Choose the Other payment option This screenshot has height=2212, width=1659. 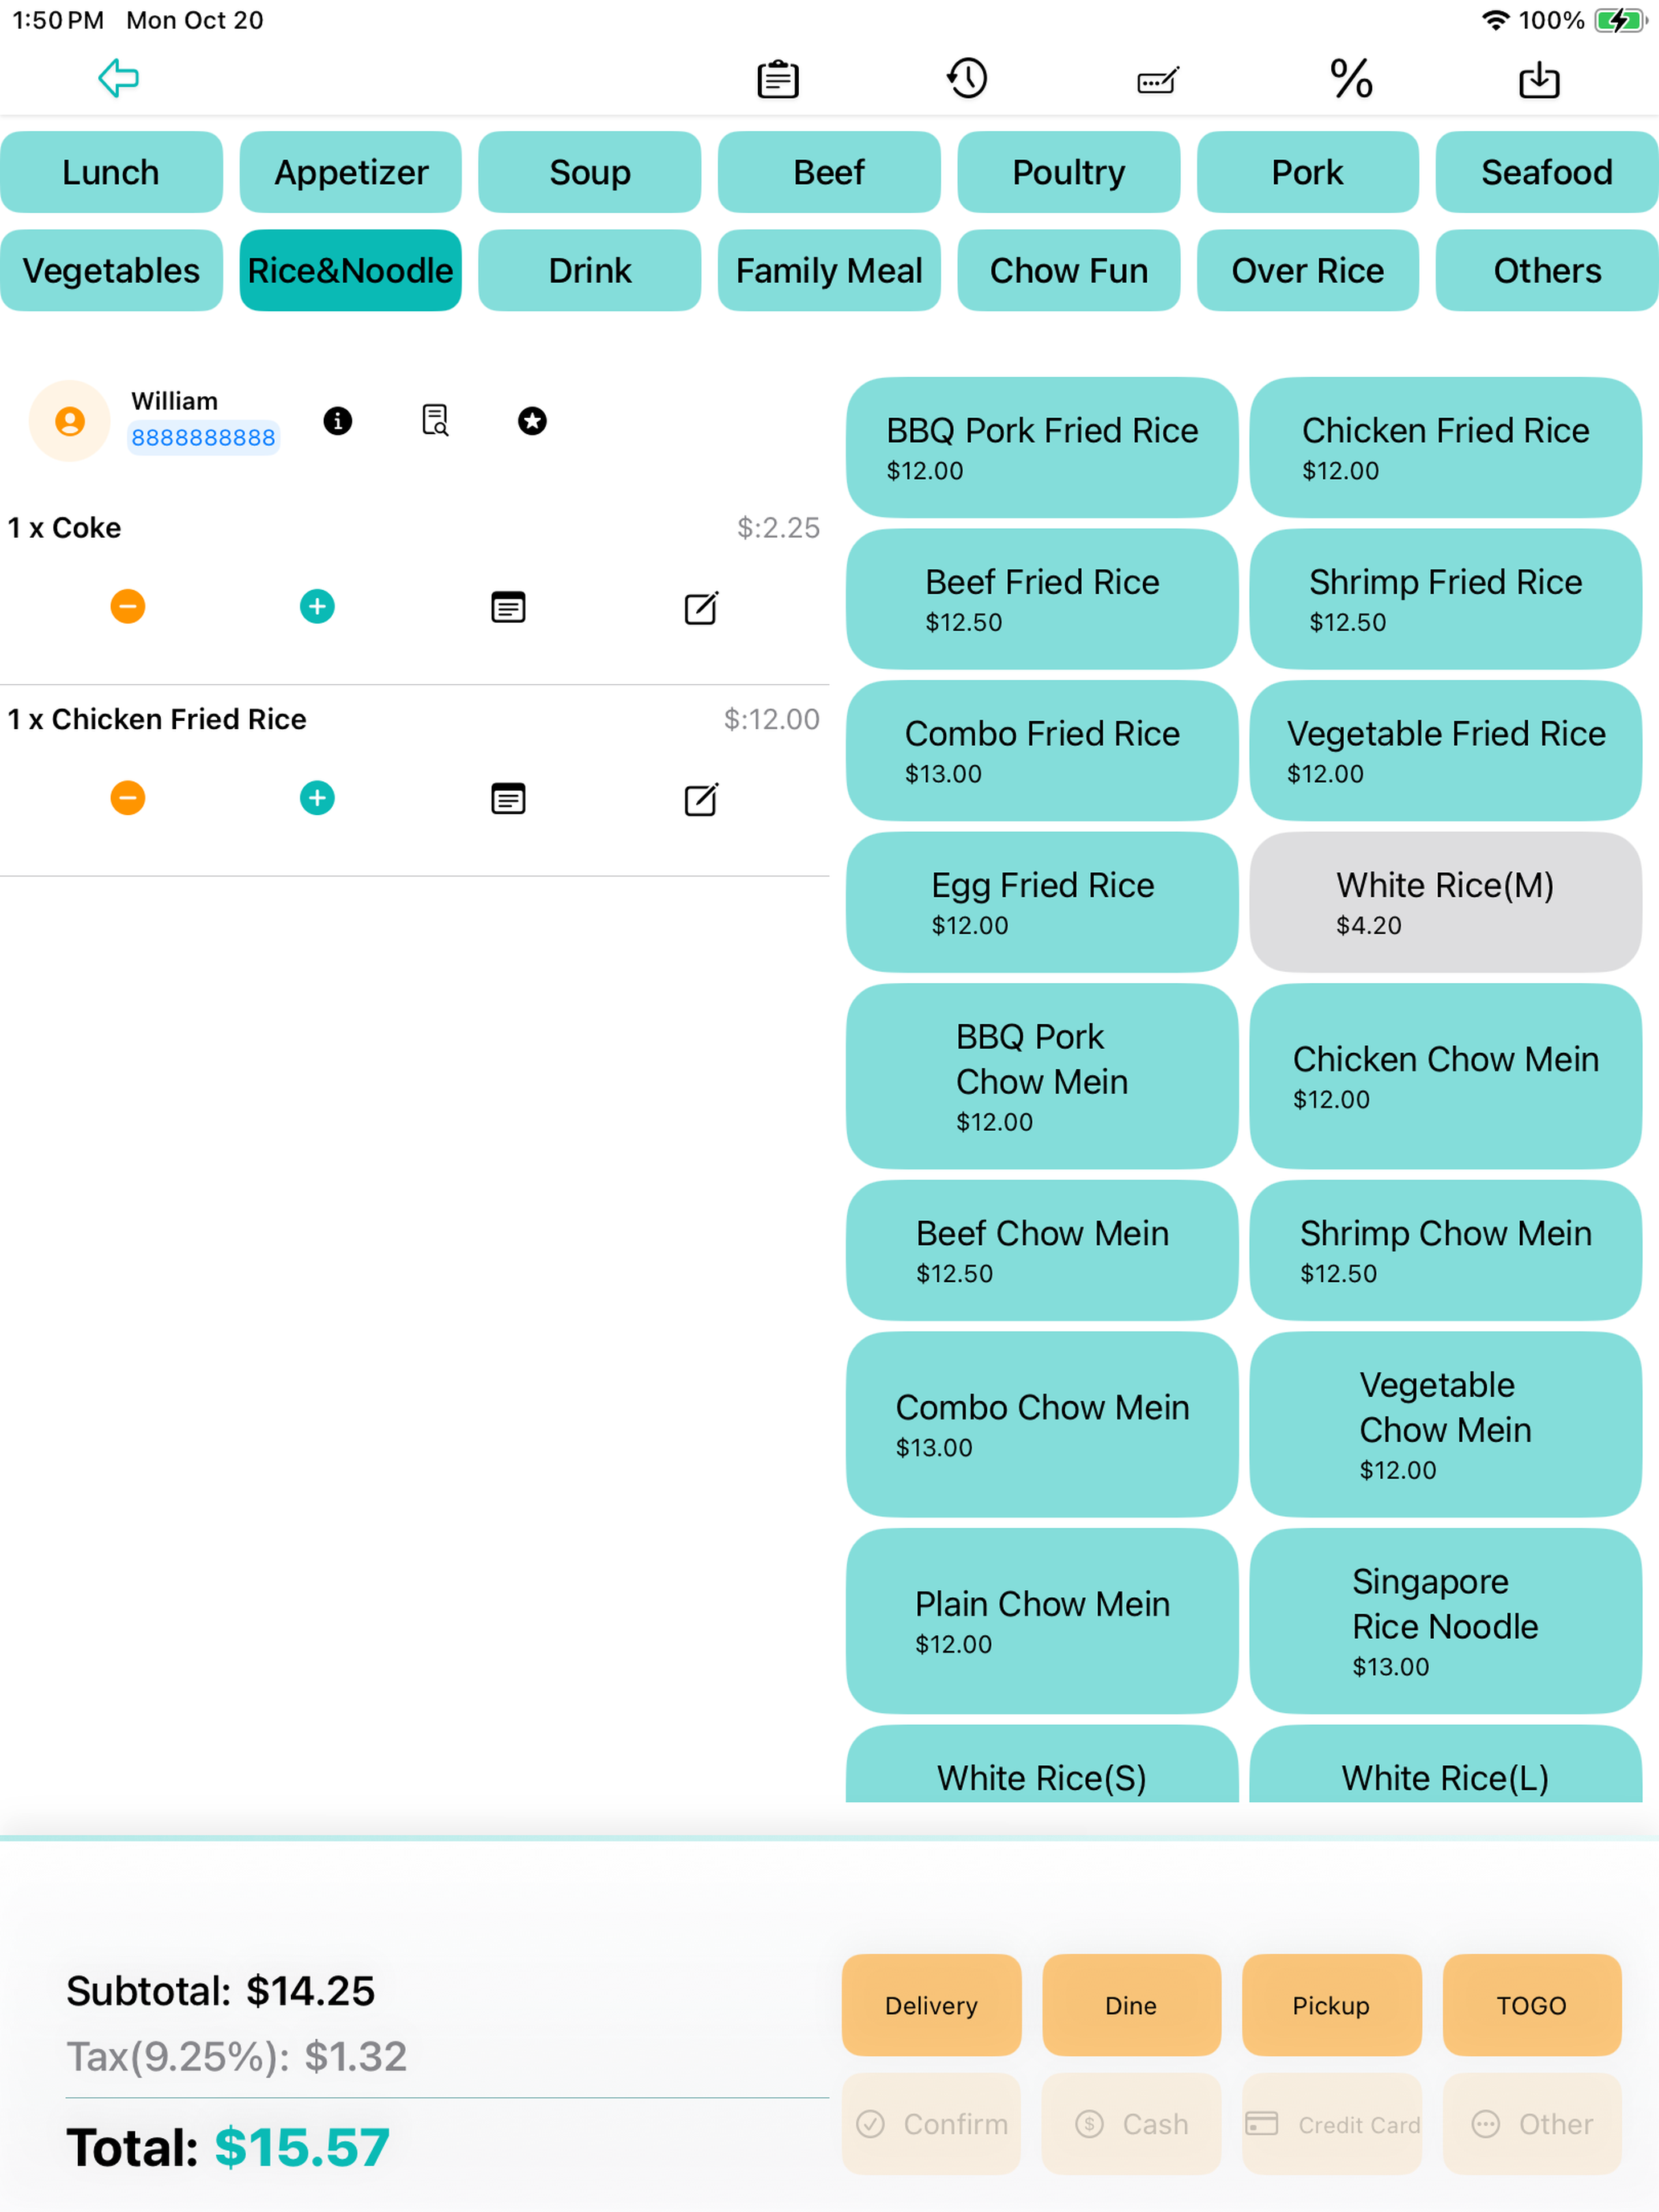coord(1531,2123)
